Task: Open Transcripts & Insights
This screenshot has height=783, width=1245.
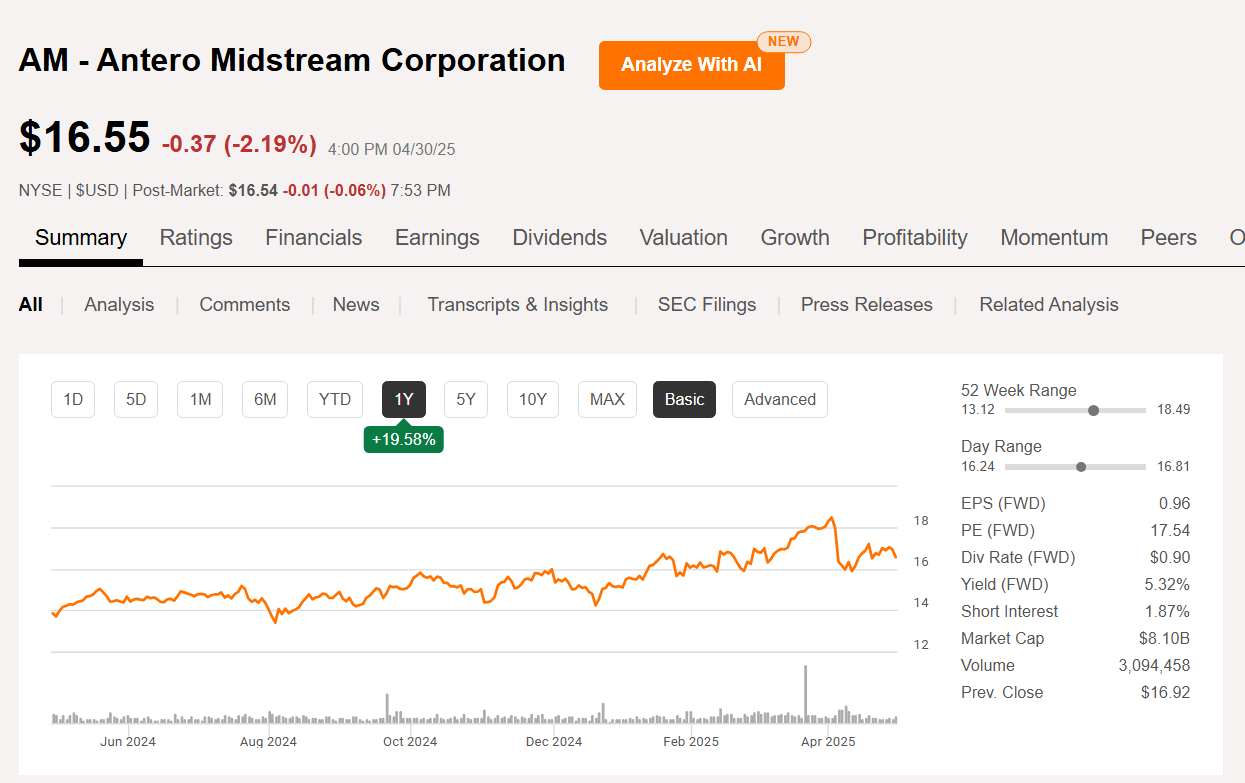Action: [x=517, y=304]
